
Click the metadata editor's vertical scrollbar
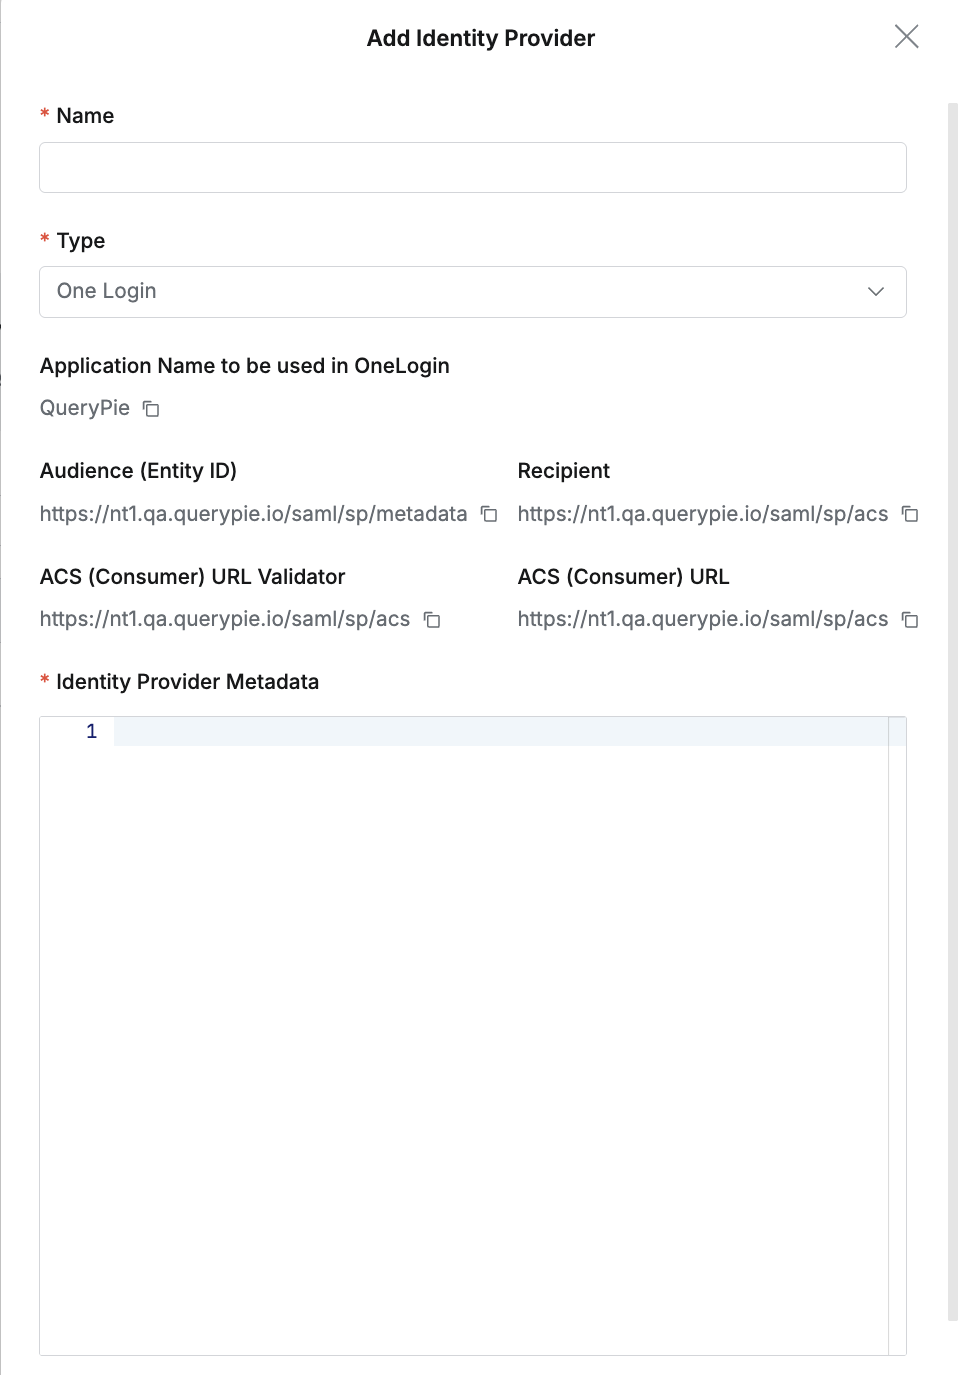[897, 1000]
